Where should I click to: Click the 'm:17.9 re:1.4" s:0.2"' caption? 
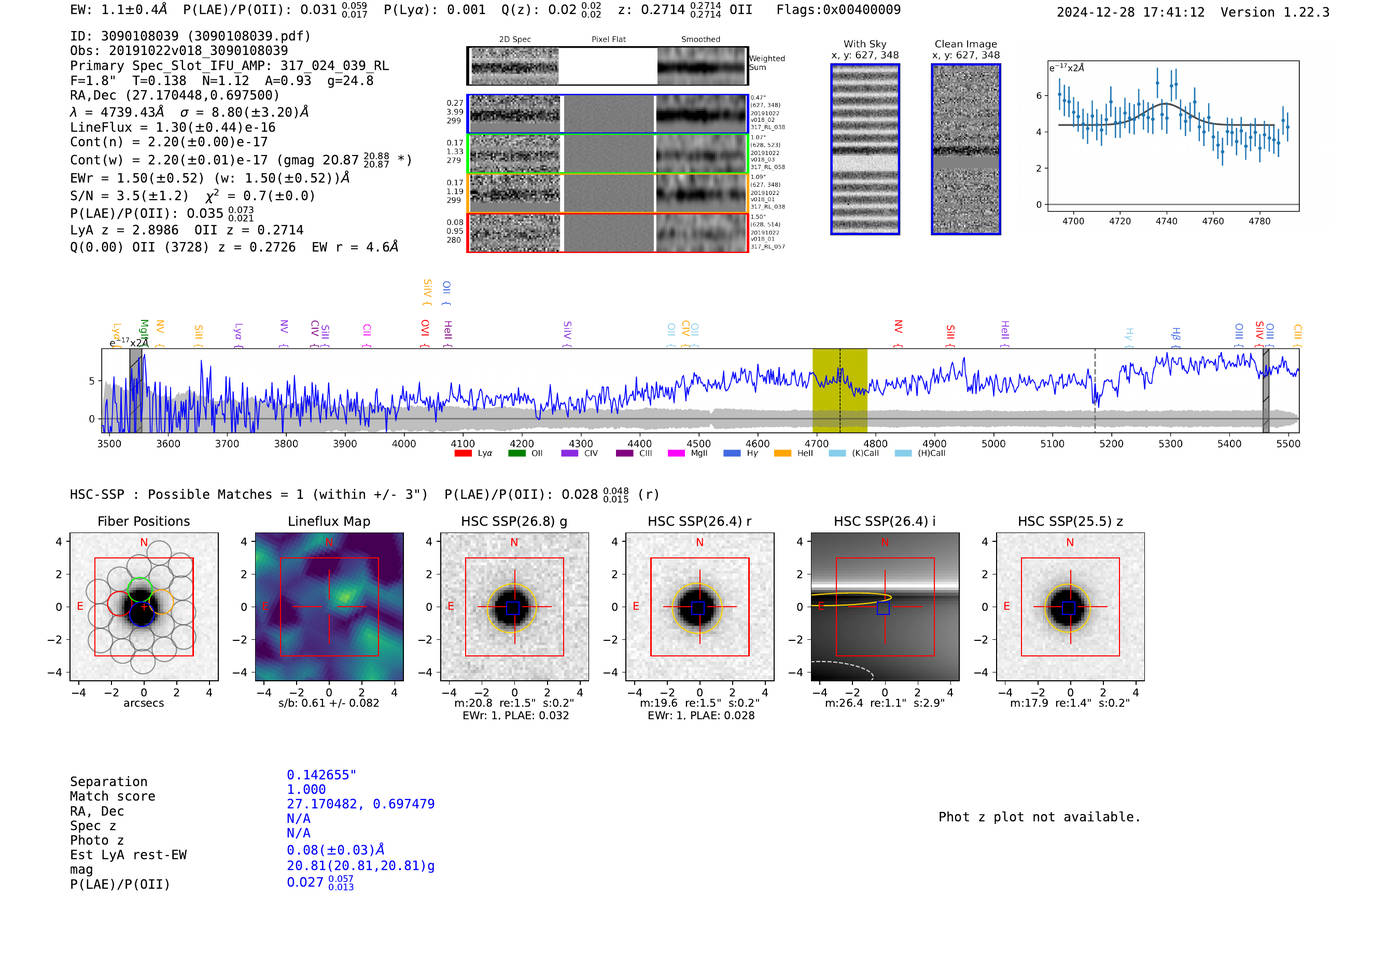[1070, 703]
